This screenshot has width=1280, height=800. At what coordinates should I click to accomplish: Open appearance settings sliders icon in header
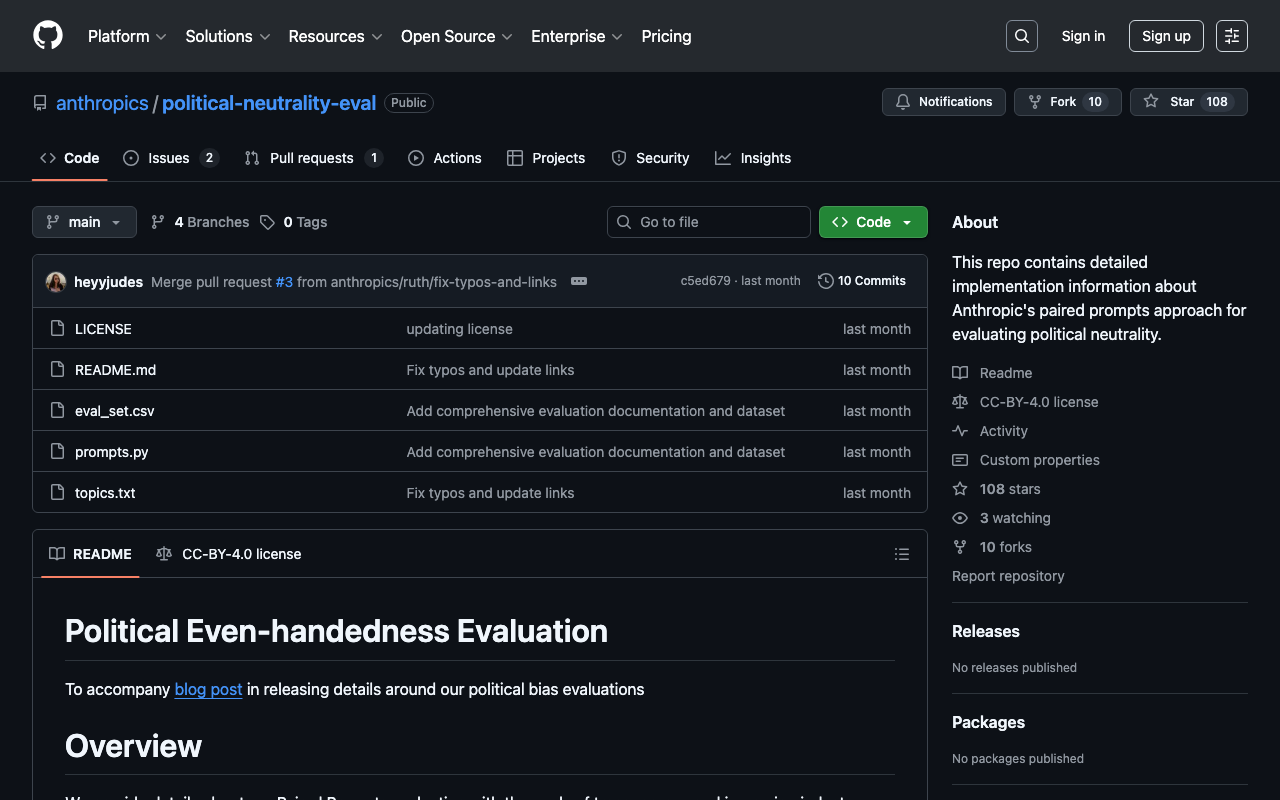pyautogui.click(x=1231, y=36)
